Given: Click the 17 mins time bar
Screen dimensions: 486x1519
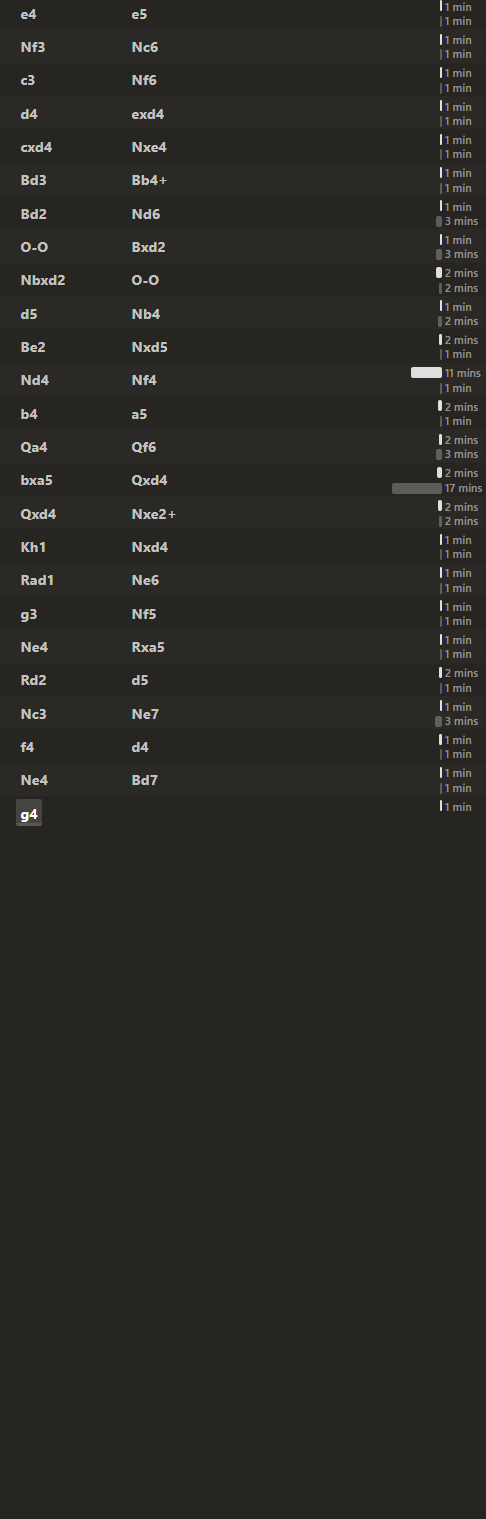Looking at the screenshot, I should click(x=416, y=489).
